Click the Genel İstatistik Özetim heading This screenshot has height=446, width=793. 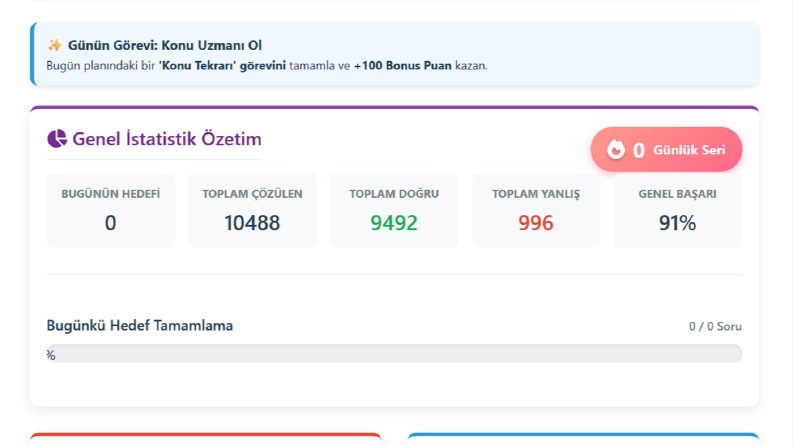(167, 139)
